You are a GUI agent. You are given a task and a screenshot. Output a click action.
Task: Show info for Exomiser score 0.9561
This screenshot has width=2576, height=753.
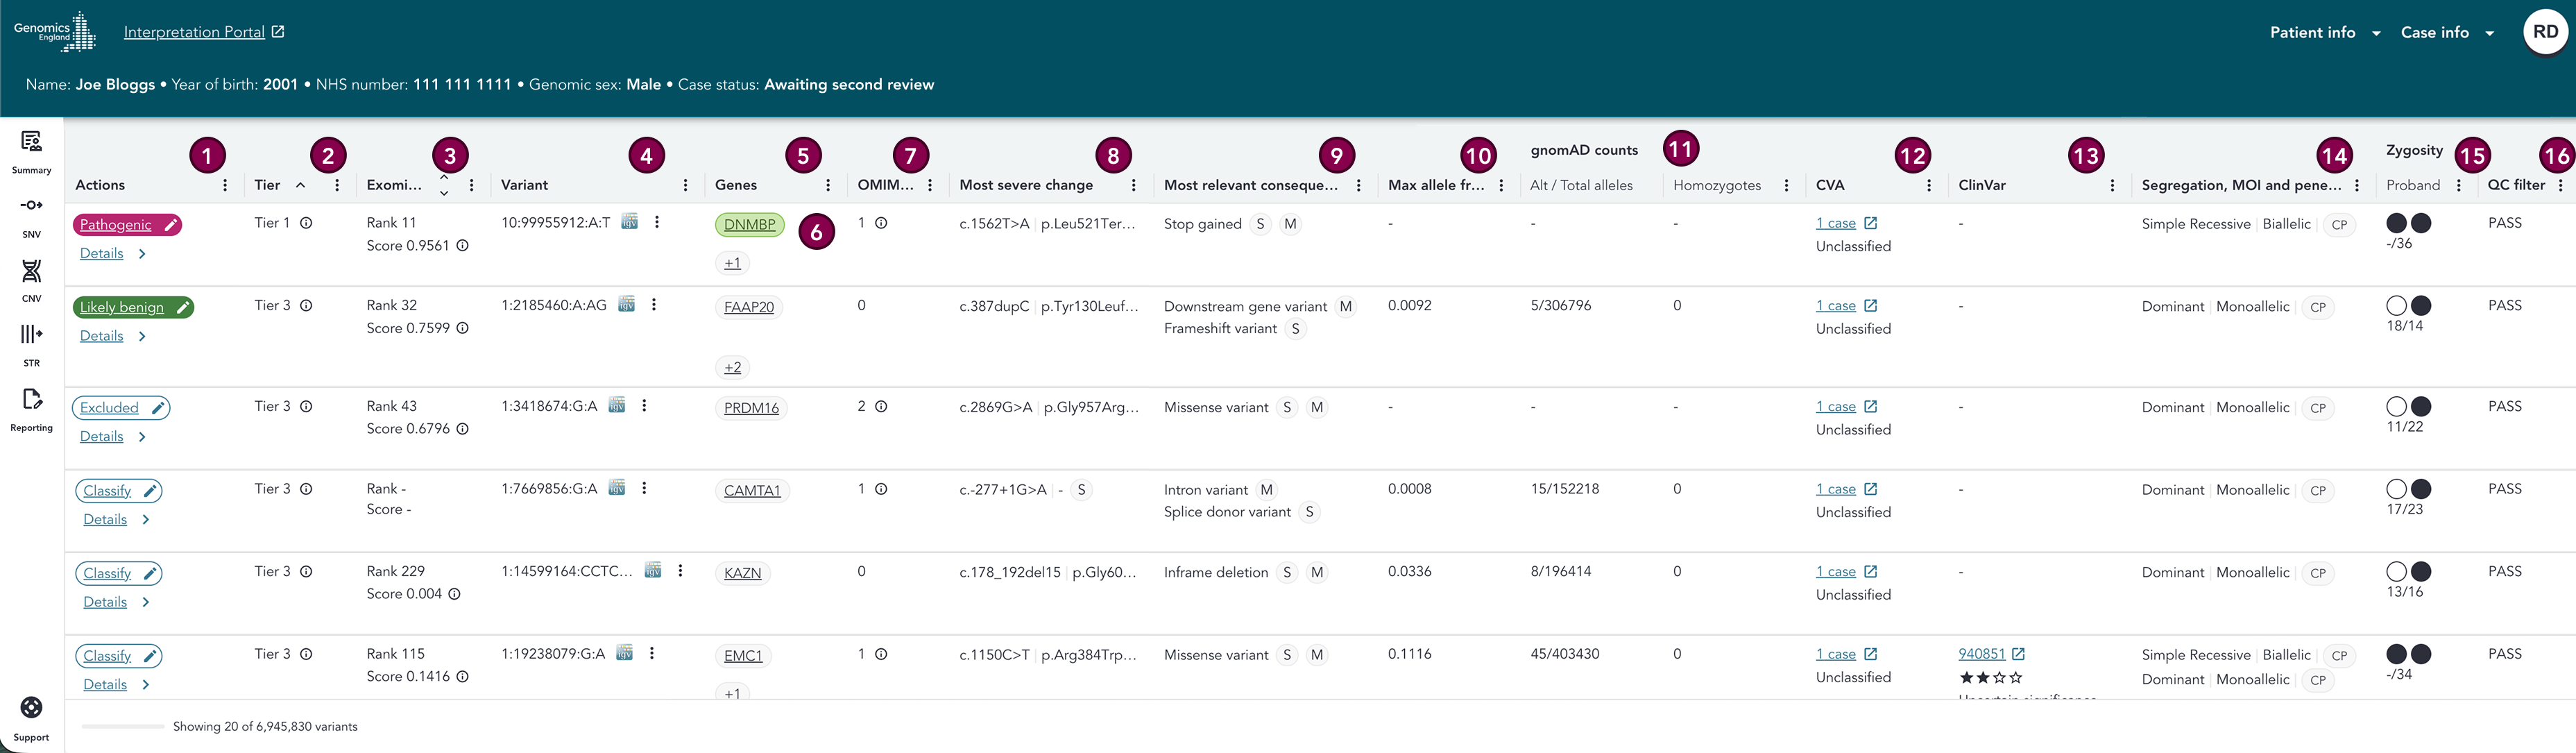point(462,246)
